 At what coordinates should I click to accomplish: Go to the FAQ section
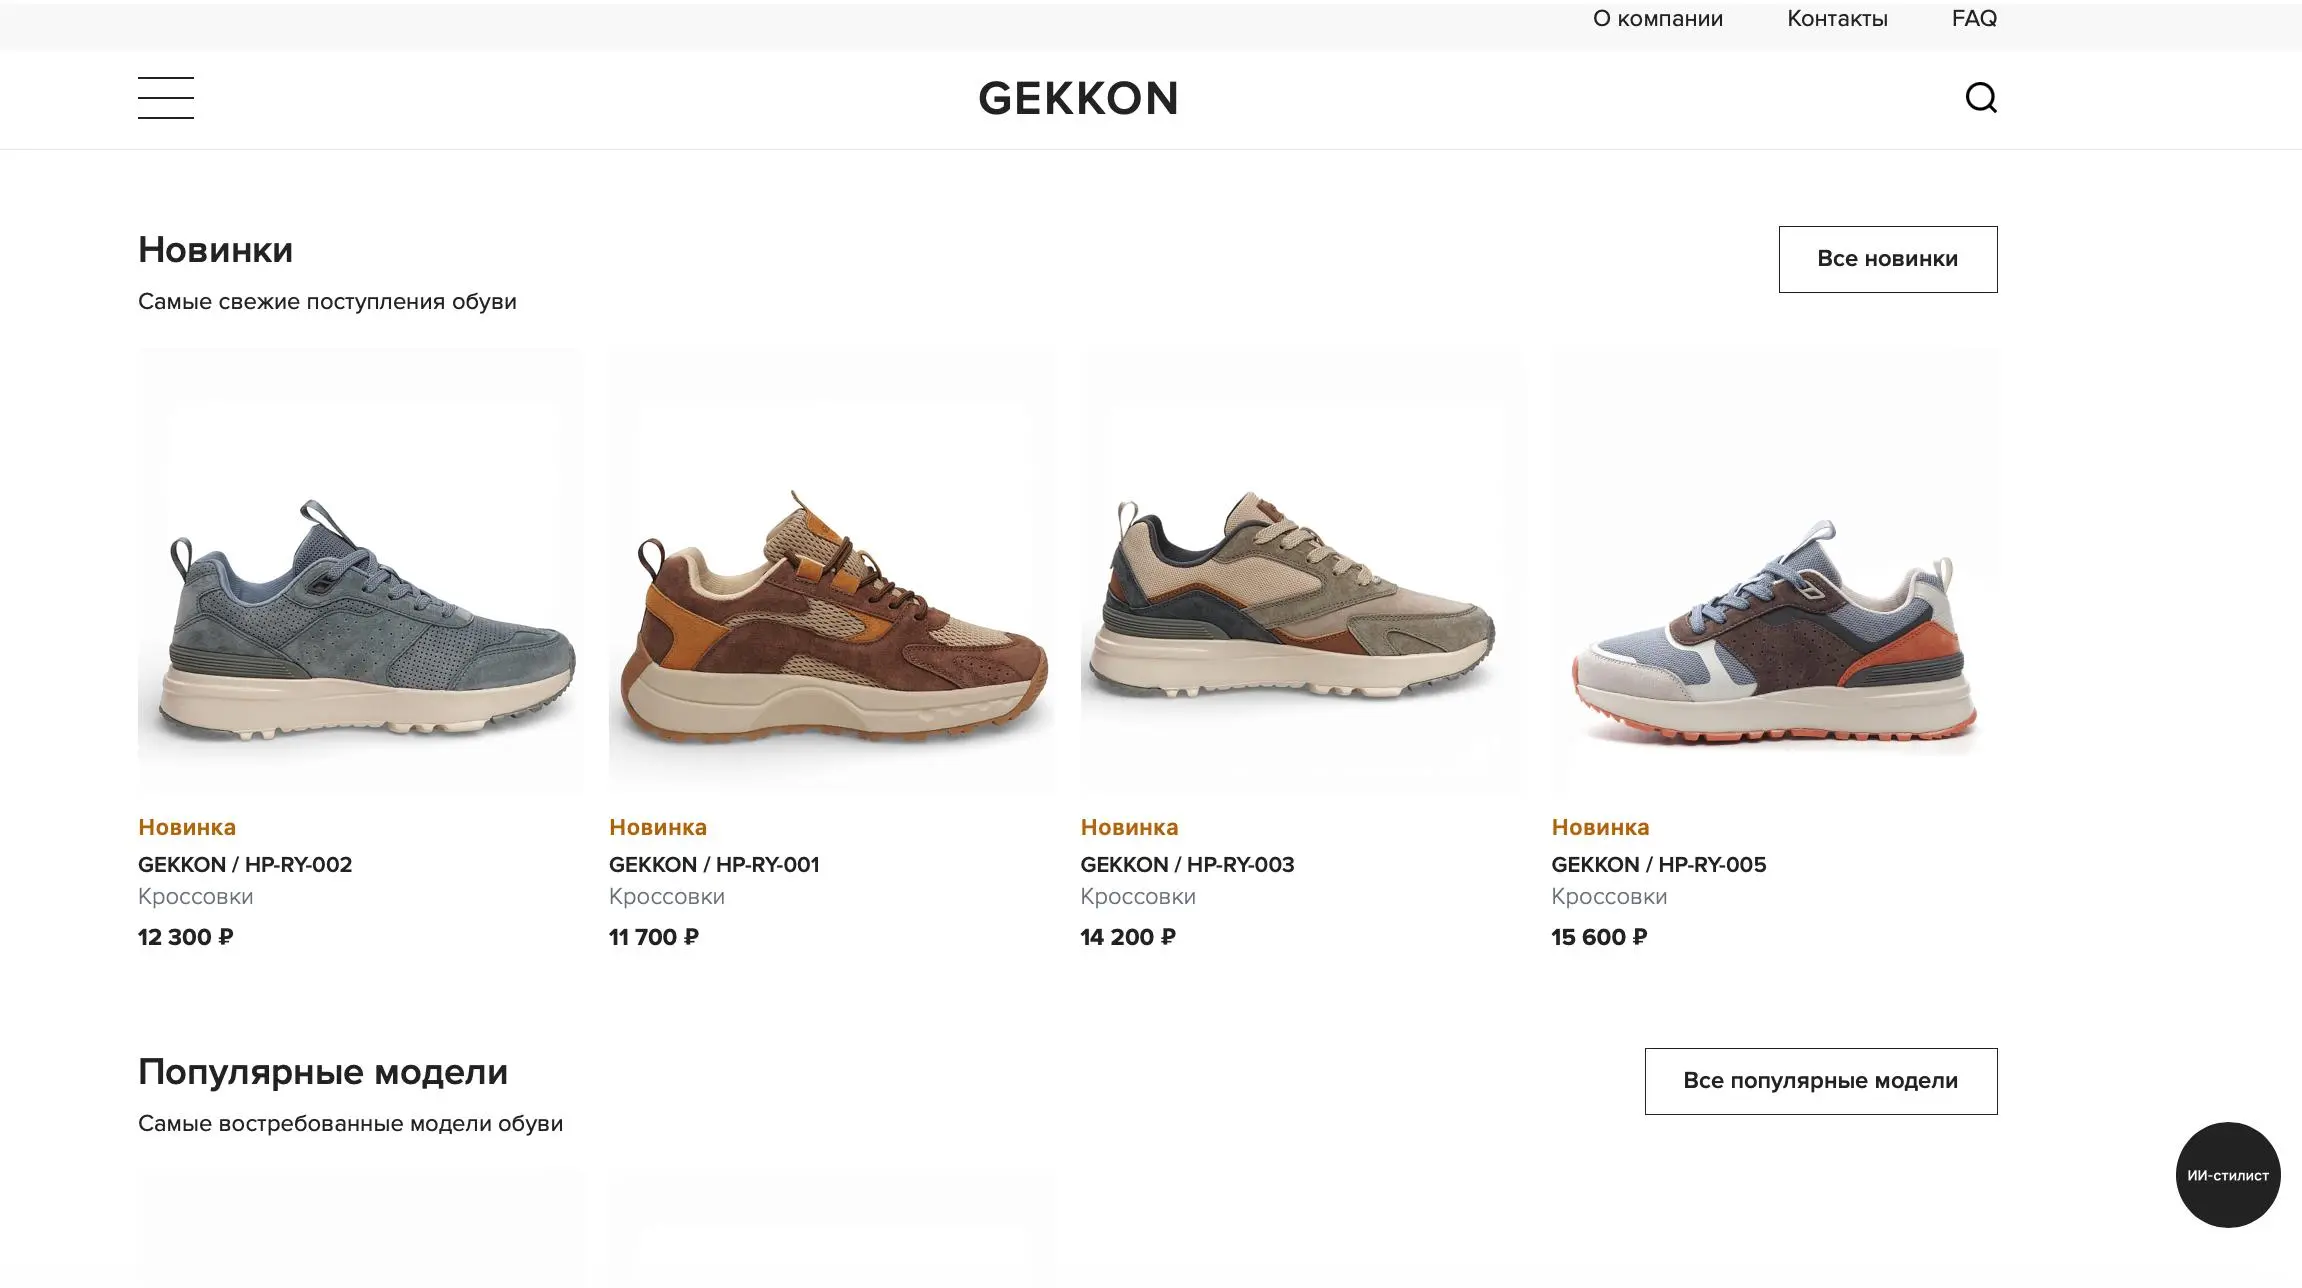(x=1973, y=18)
